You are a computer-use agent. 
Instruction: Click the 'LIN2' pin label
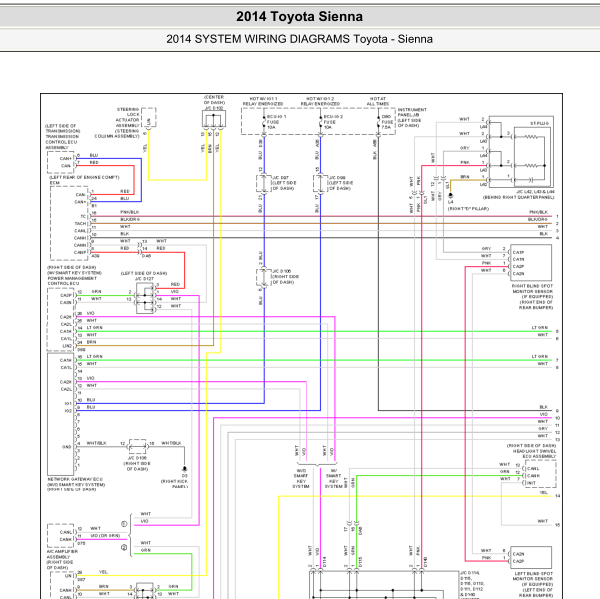67,346
